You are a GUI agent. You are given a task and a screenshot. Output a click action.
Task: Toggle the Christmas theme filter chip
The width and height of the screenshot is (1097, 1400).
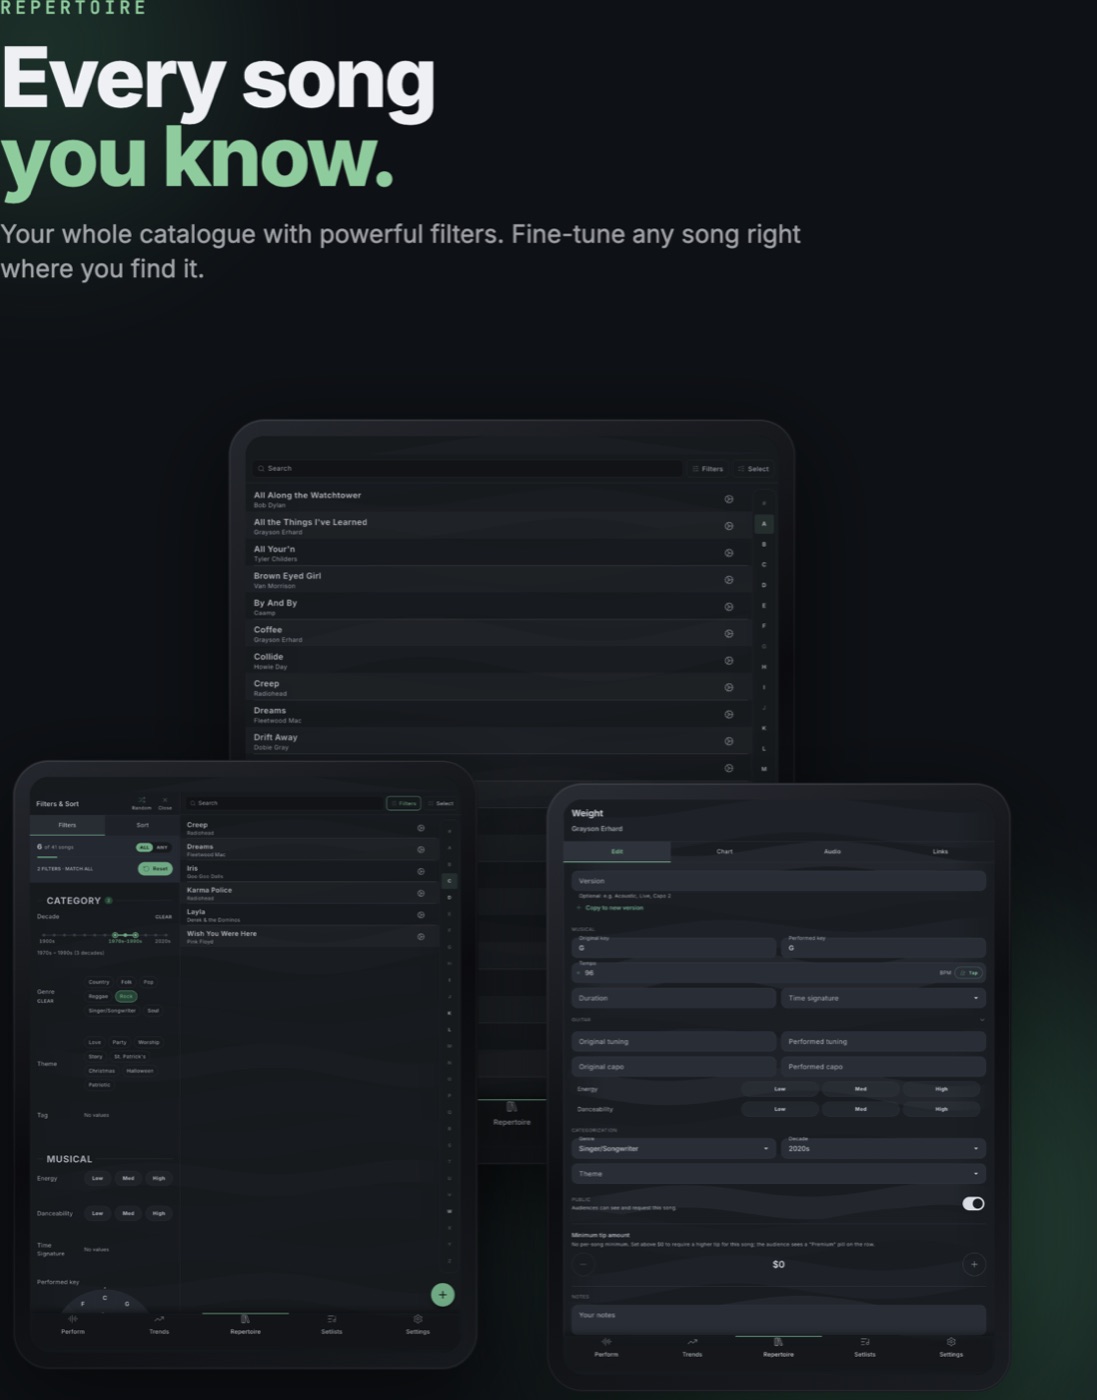click(x=101, y=1071)
